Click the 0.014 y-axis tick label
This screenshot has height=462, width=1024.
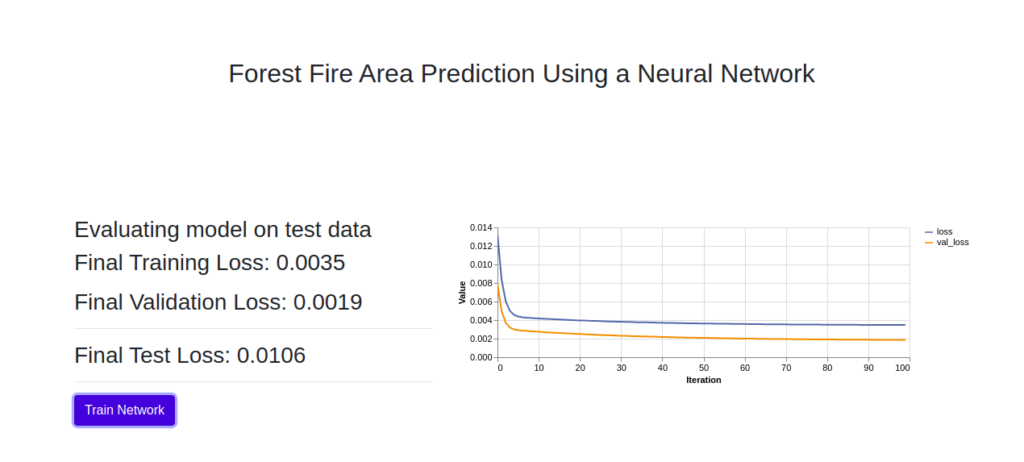(480, 227)
